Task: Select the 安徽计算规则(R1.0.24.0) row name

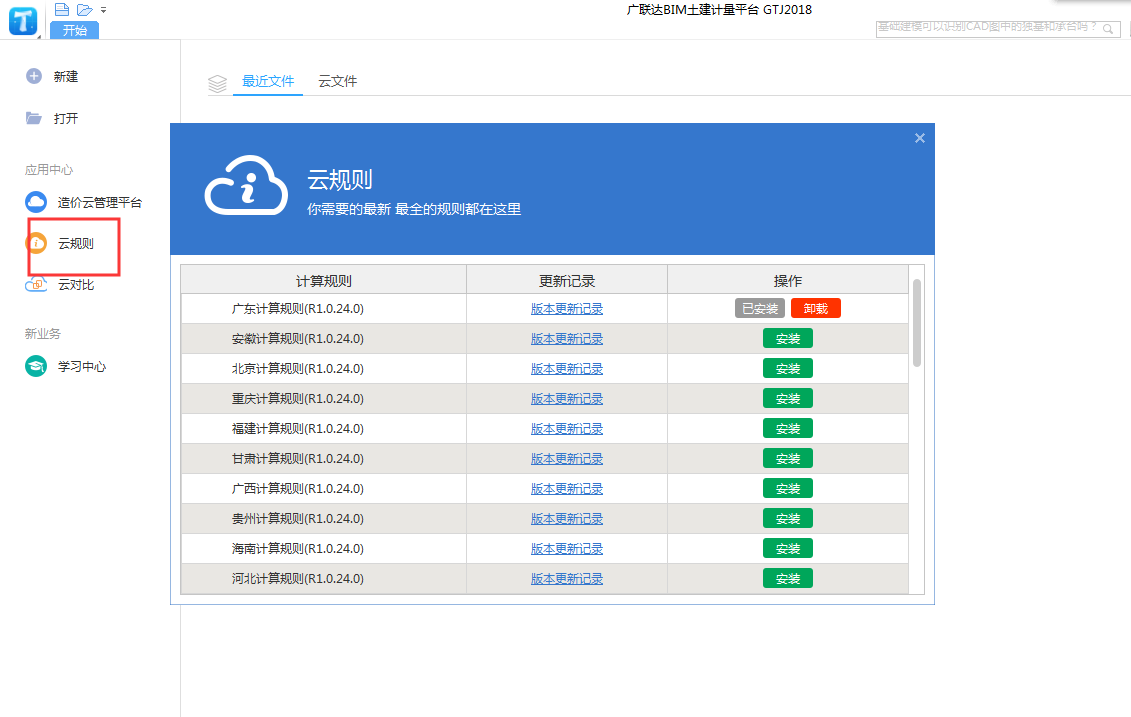Action: 298,338
